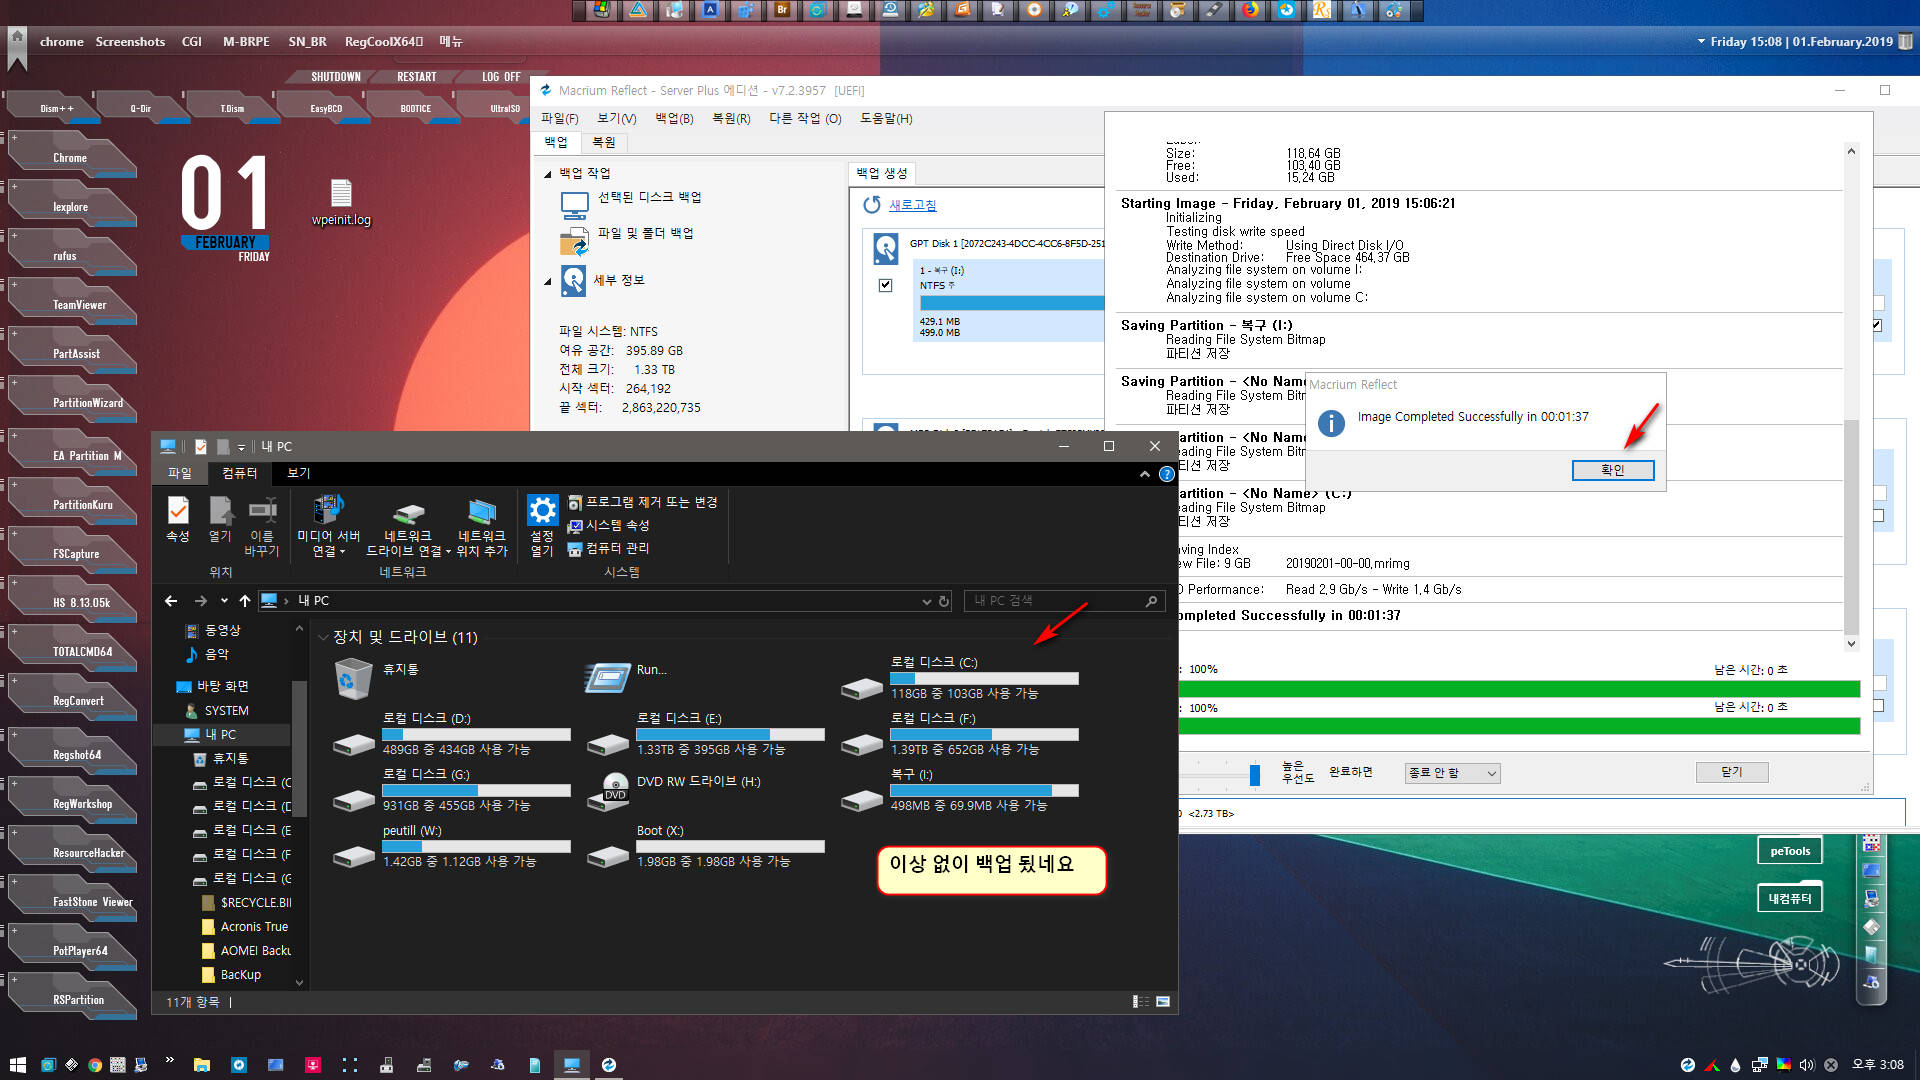Launch Chrome from the left sidebar launcher
Screen dimensions: 1920x1080
click(x=70, y=158)
